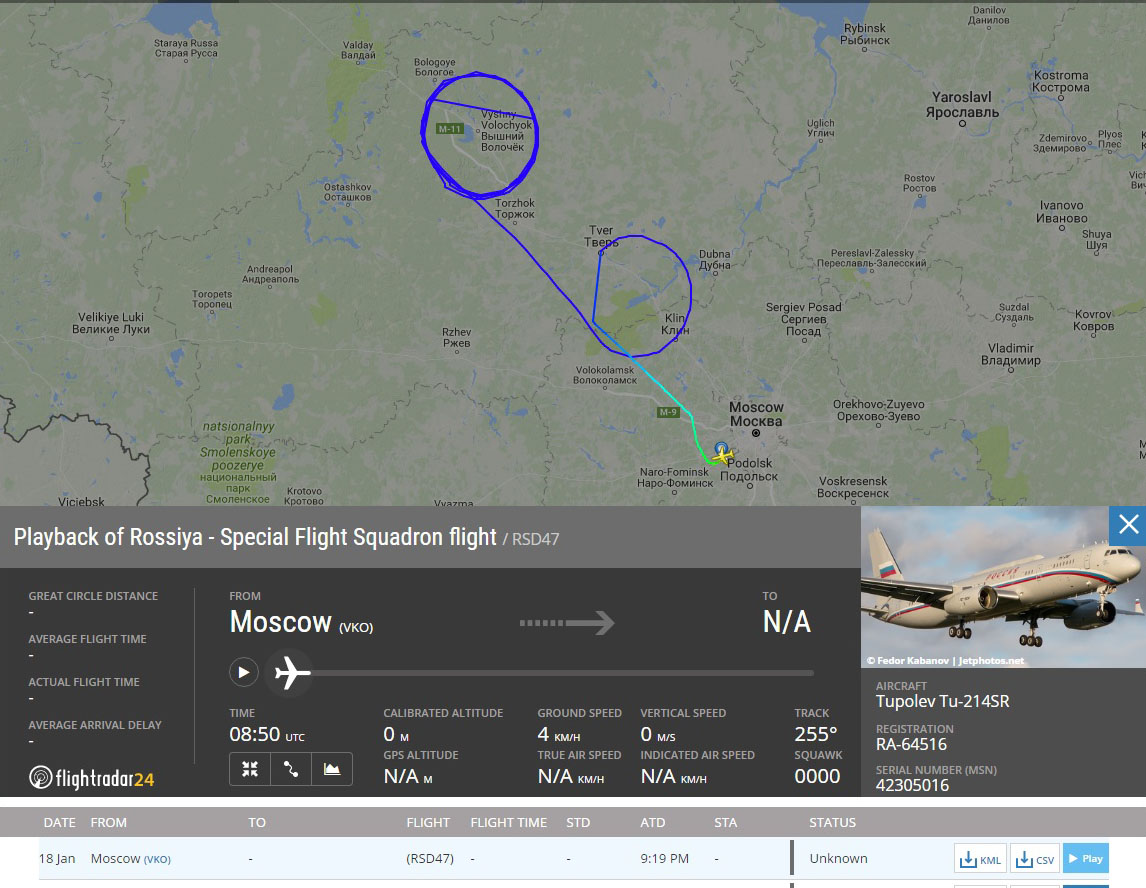Click the M-9 highway marker on map
Image resolution: width=1146 pixels, height=888 pixels.
(x=668, y=412)
